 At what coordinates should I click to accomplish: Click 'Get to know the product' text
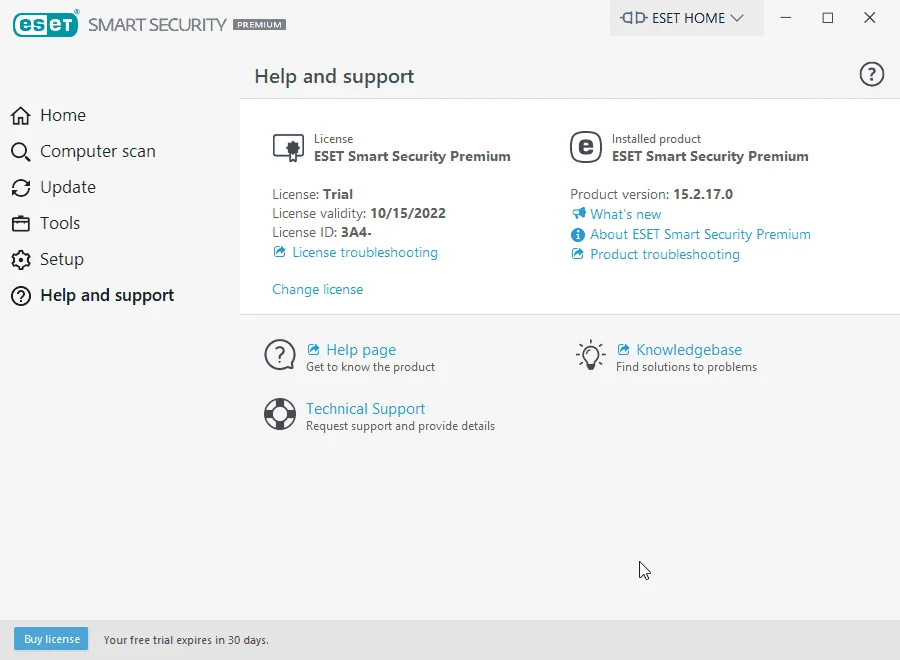(370, 367)
